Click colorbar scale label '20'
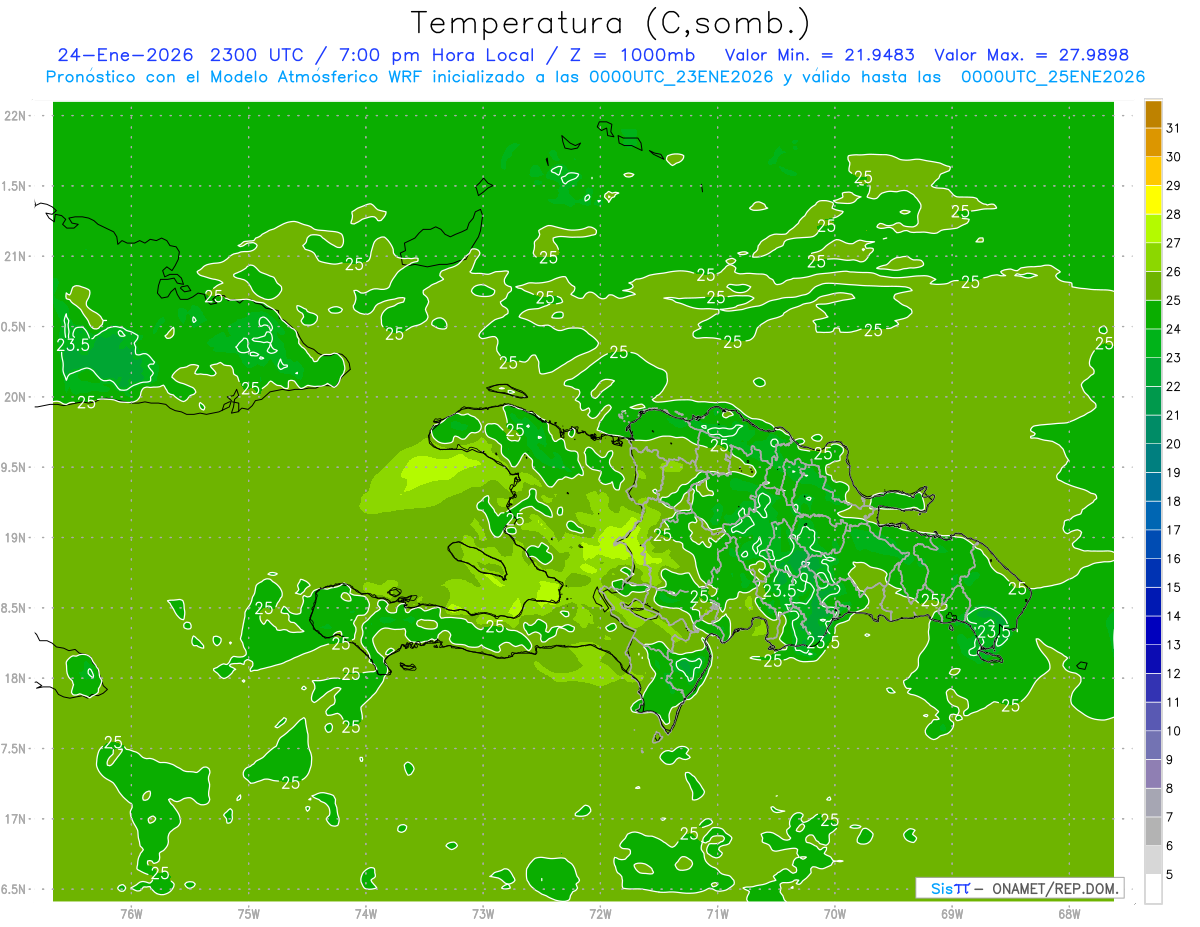Image resolution: width=1200 pixels, height=927 pixels. click(1174, 443)
